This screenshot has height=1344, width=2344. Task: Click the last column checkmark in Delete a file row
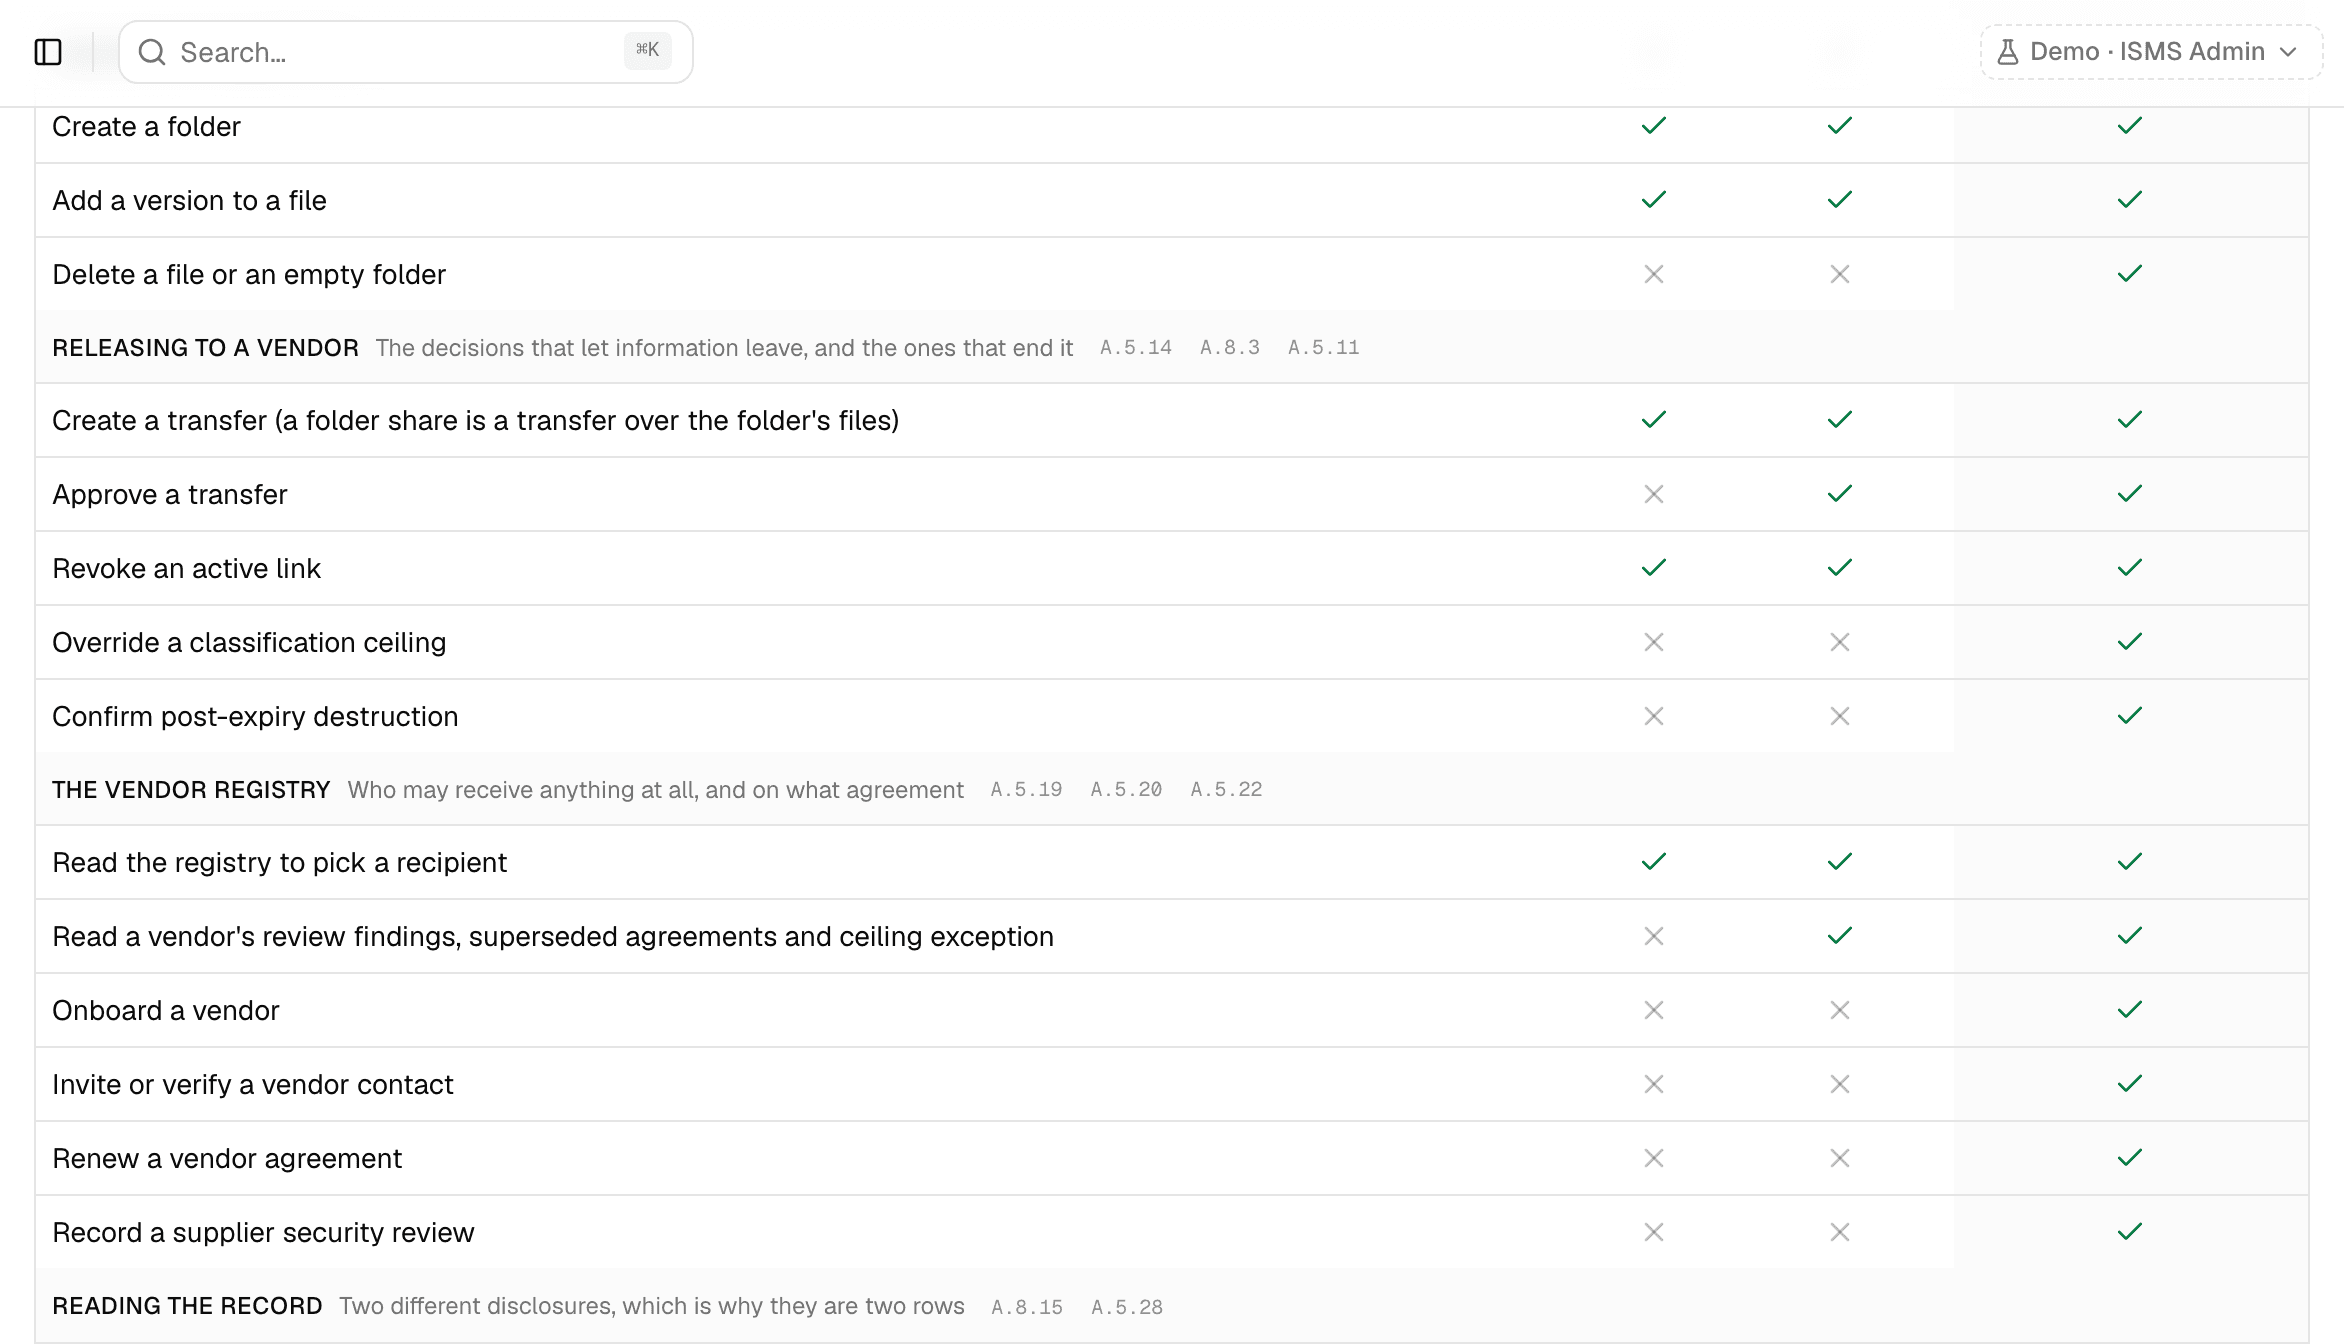2130,274
